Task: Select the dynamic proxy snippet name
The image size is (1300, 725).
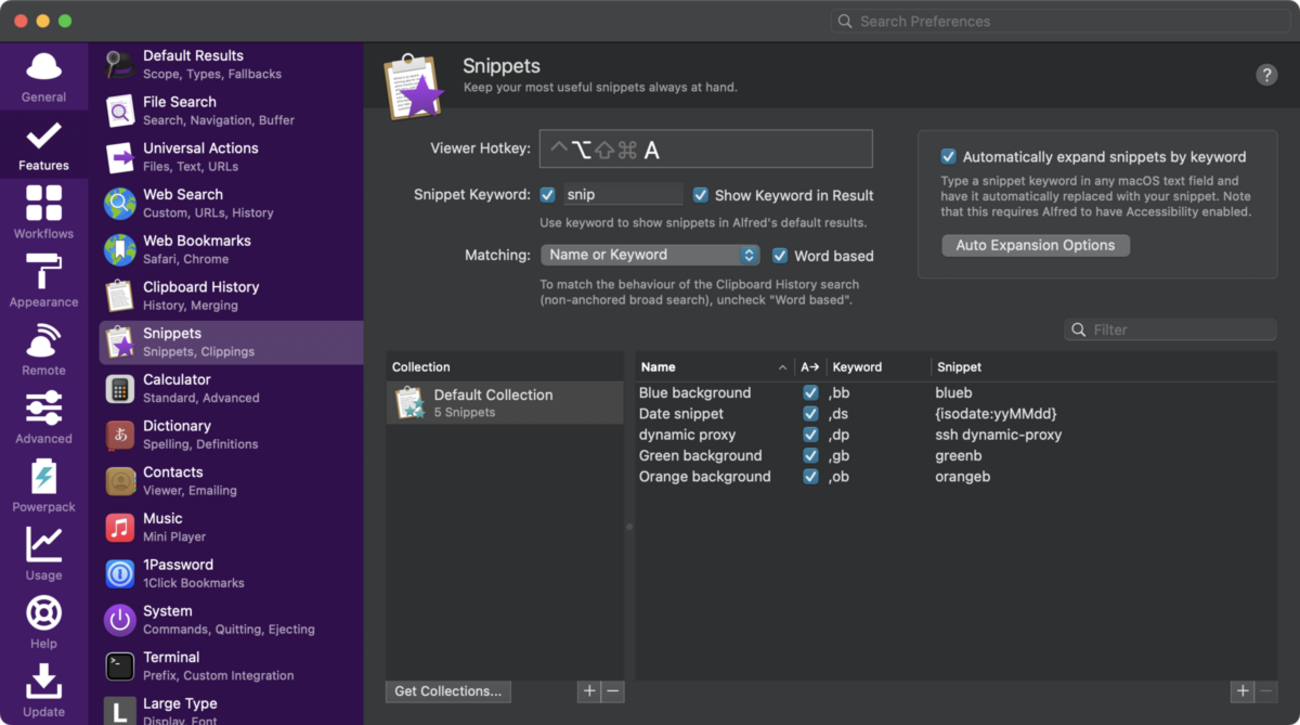Action: tap(687, 435)
